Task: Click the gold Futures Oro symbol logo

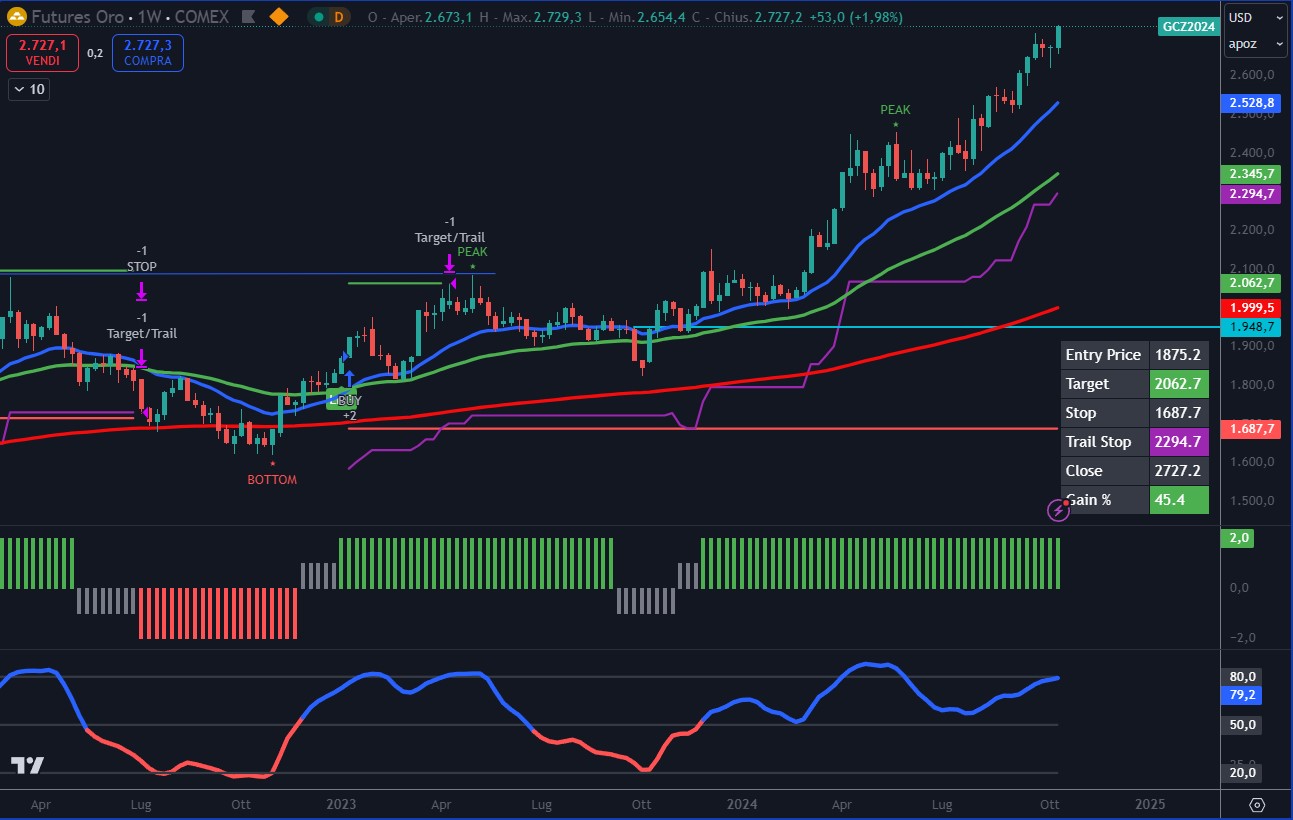Action: pyautogui.click(x=16, y=17)
